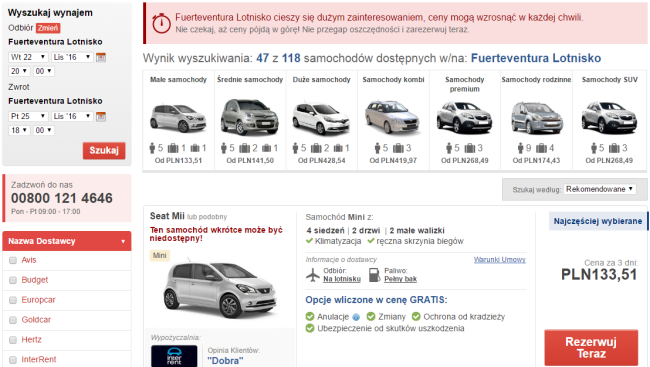650x367 pixels.
Task: Click info icon next to Anulacje
Action: pos(356,317)
